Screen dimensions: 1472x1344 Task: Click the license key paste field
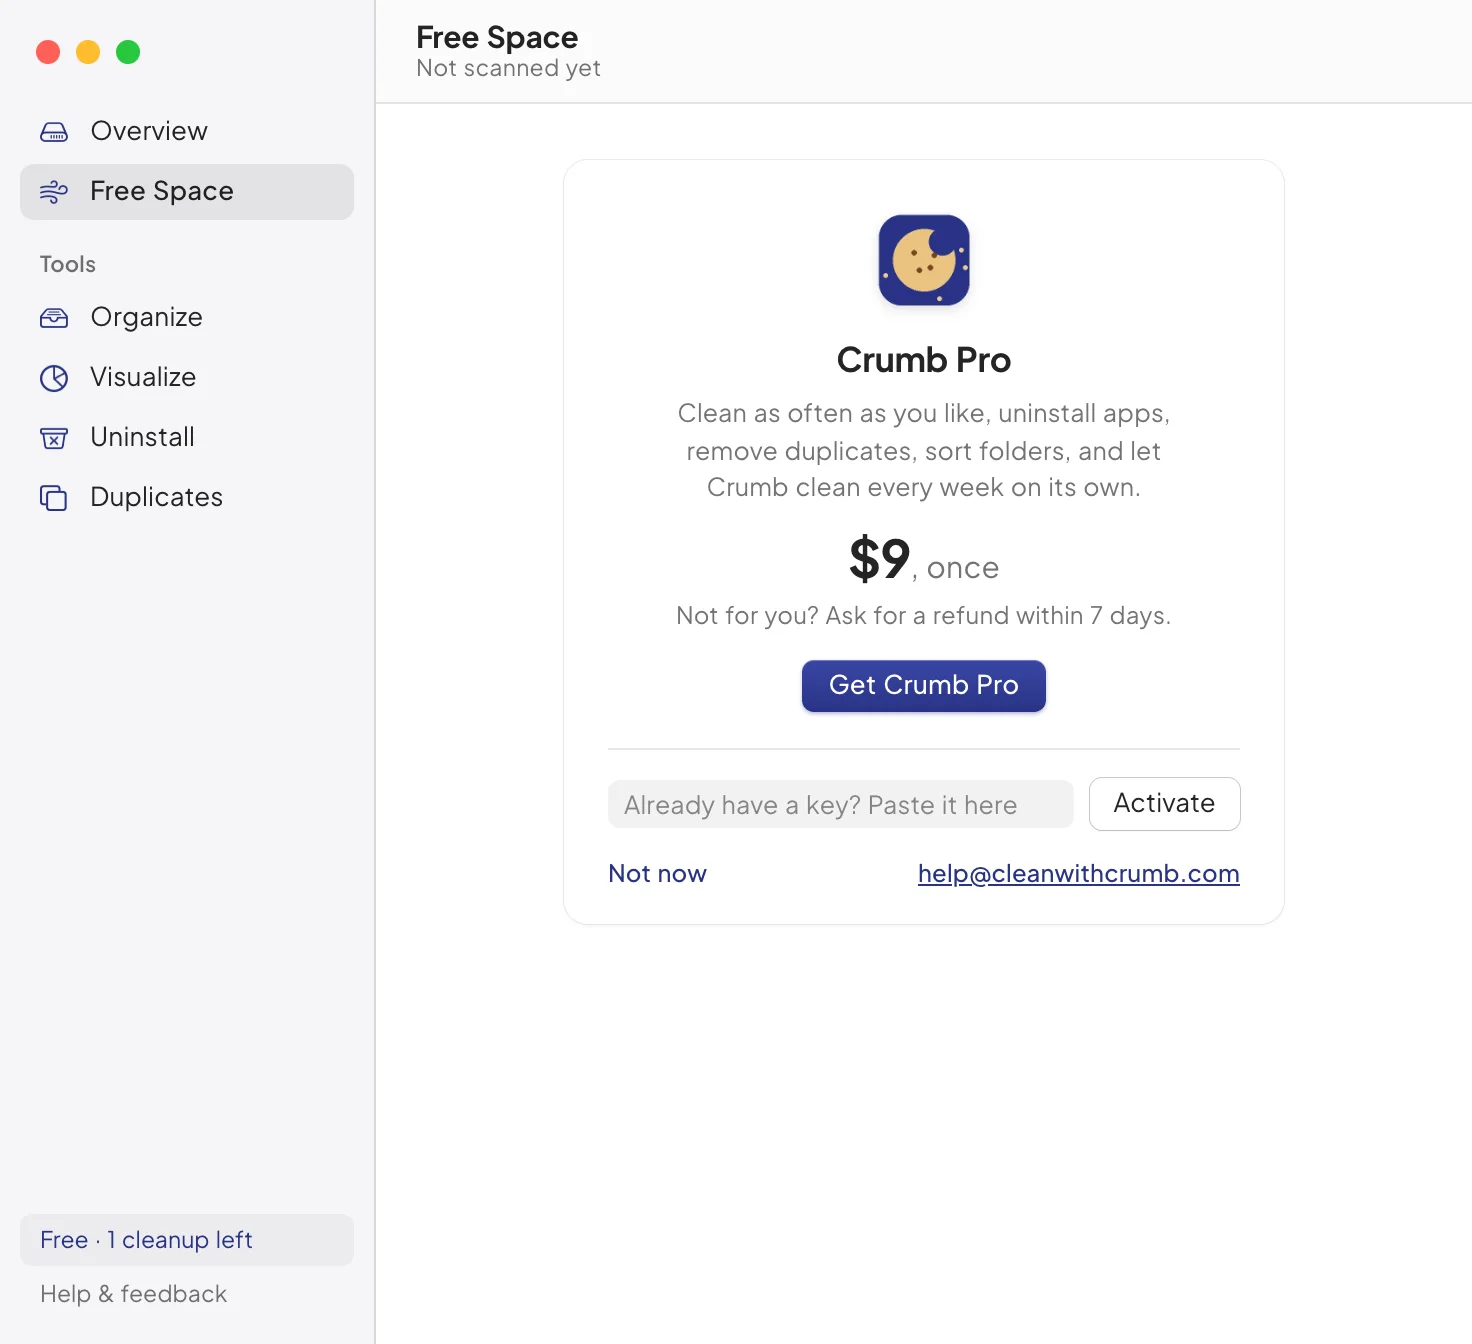pos(841,804)
